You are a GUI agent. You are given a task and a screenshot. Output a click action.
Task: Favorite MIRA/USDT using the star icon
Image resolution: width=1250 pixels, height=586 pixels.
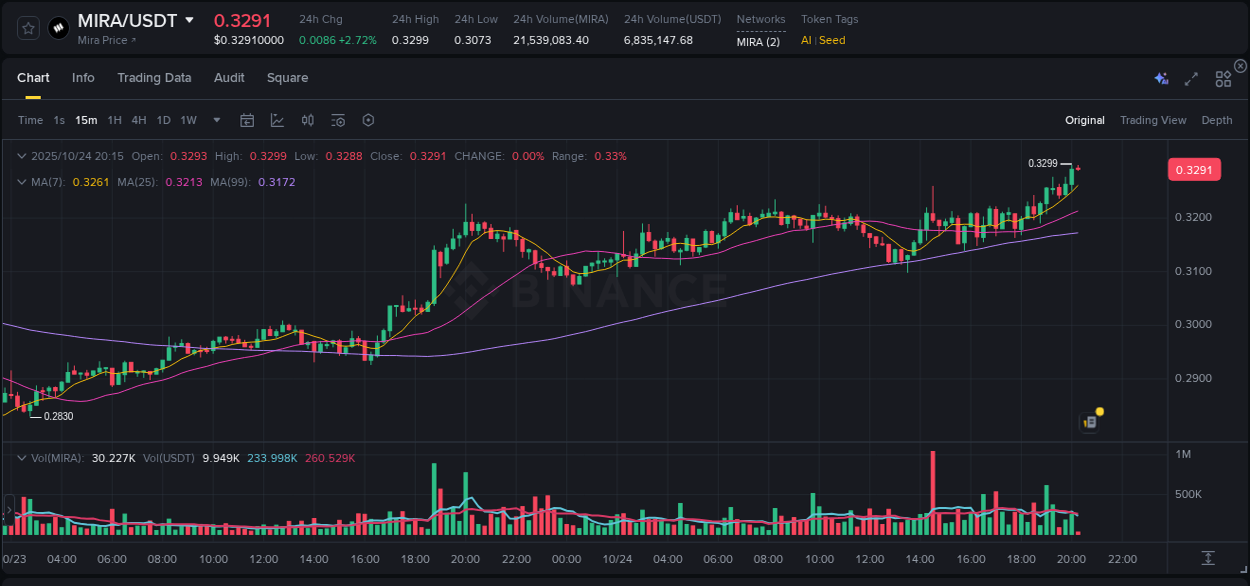(27, 27)
